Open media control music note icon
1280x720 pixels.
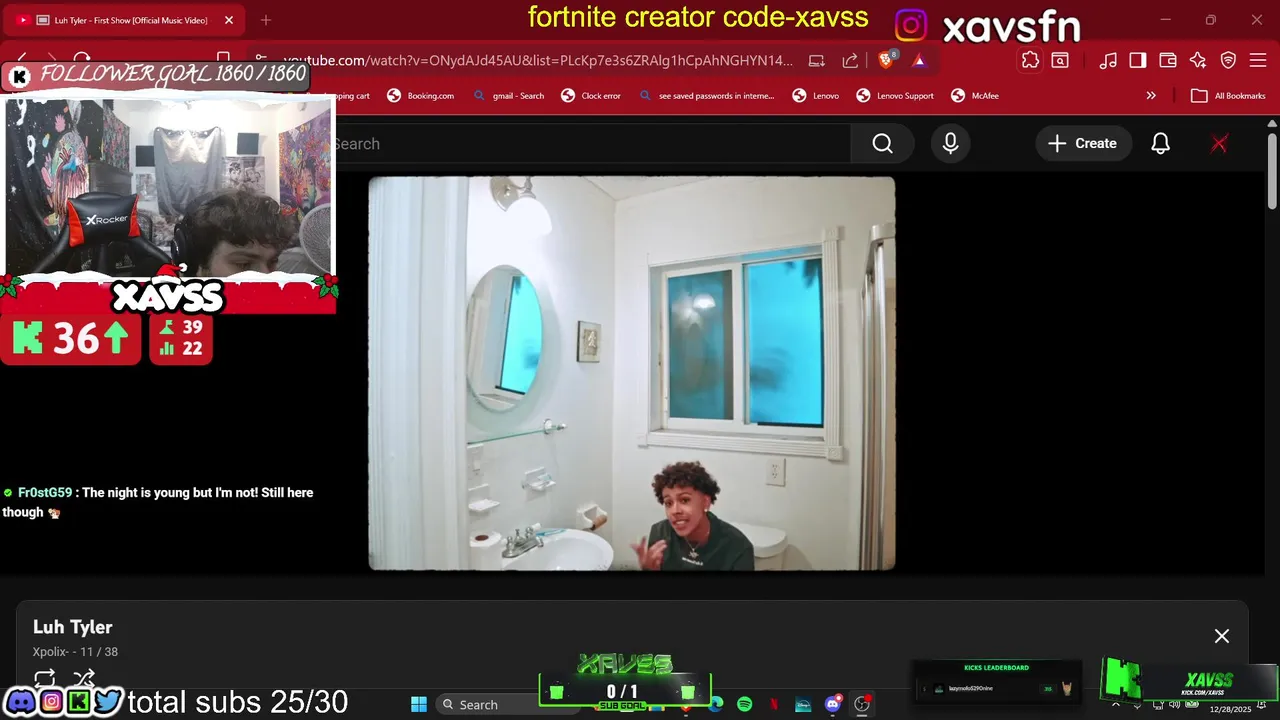[x=1108, y=60]
